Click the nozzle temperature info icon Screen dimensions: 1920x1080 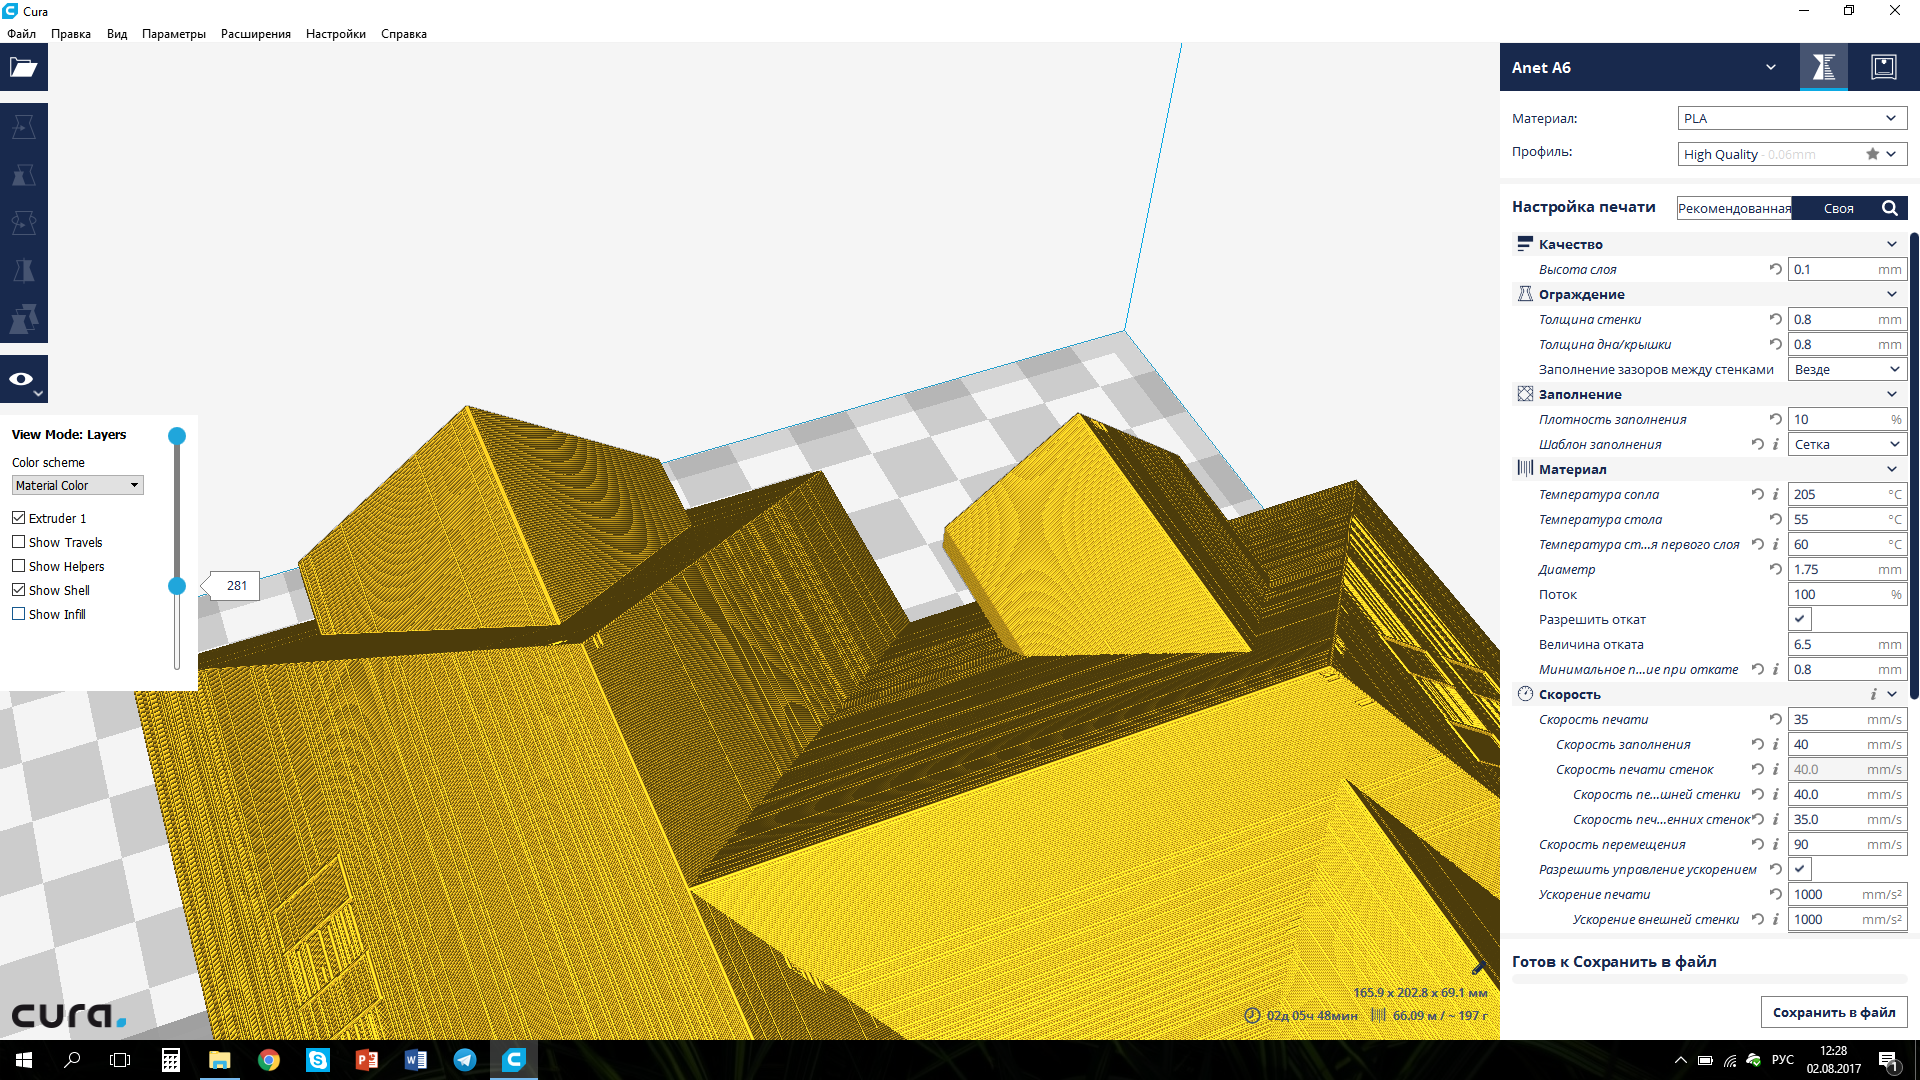(x=1775, y=494)
